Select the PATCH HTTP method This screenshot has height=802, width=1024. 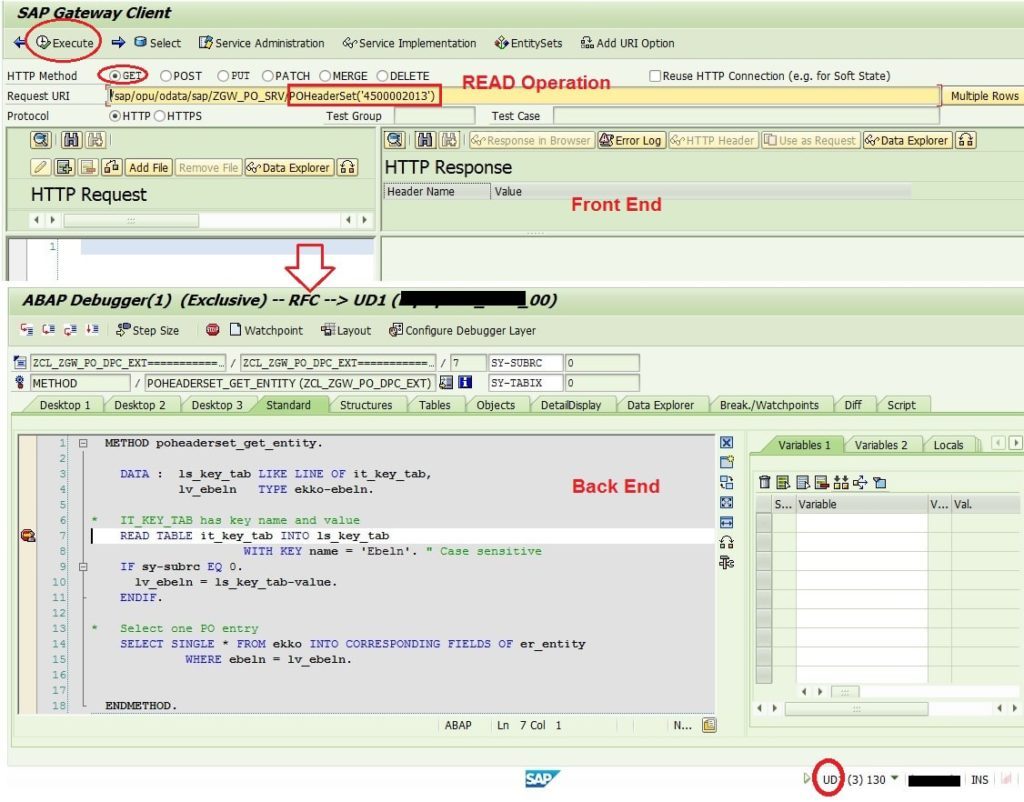(268, 76)
